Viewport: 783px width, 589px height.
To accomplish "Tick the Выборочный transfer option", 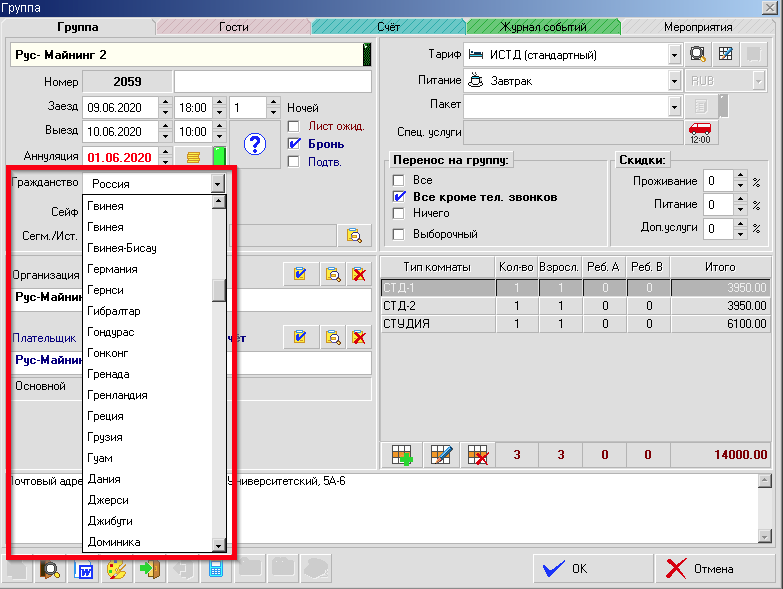I will (399, 234).
